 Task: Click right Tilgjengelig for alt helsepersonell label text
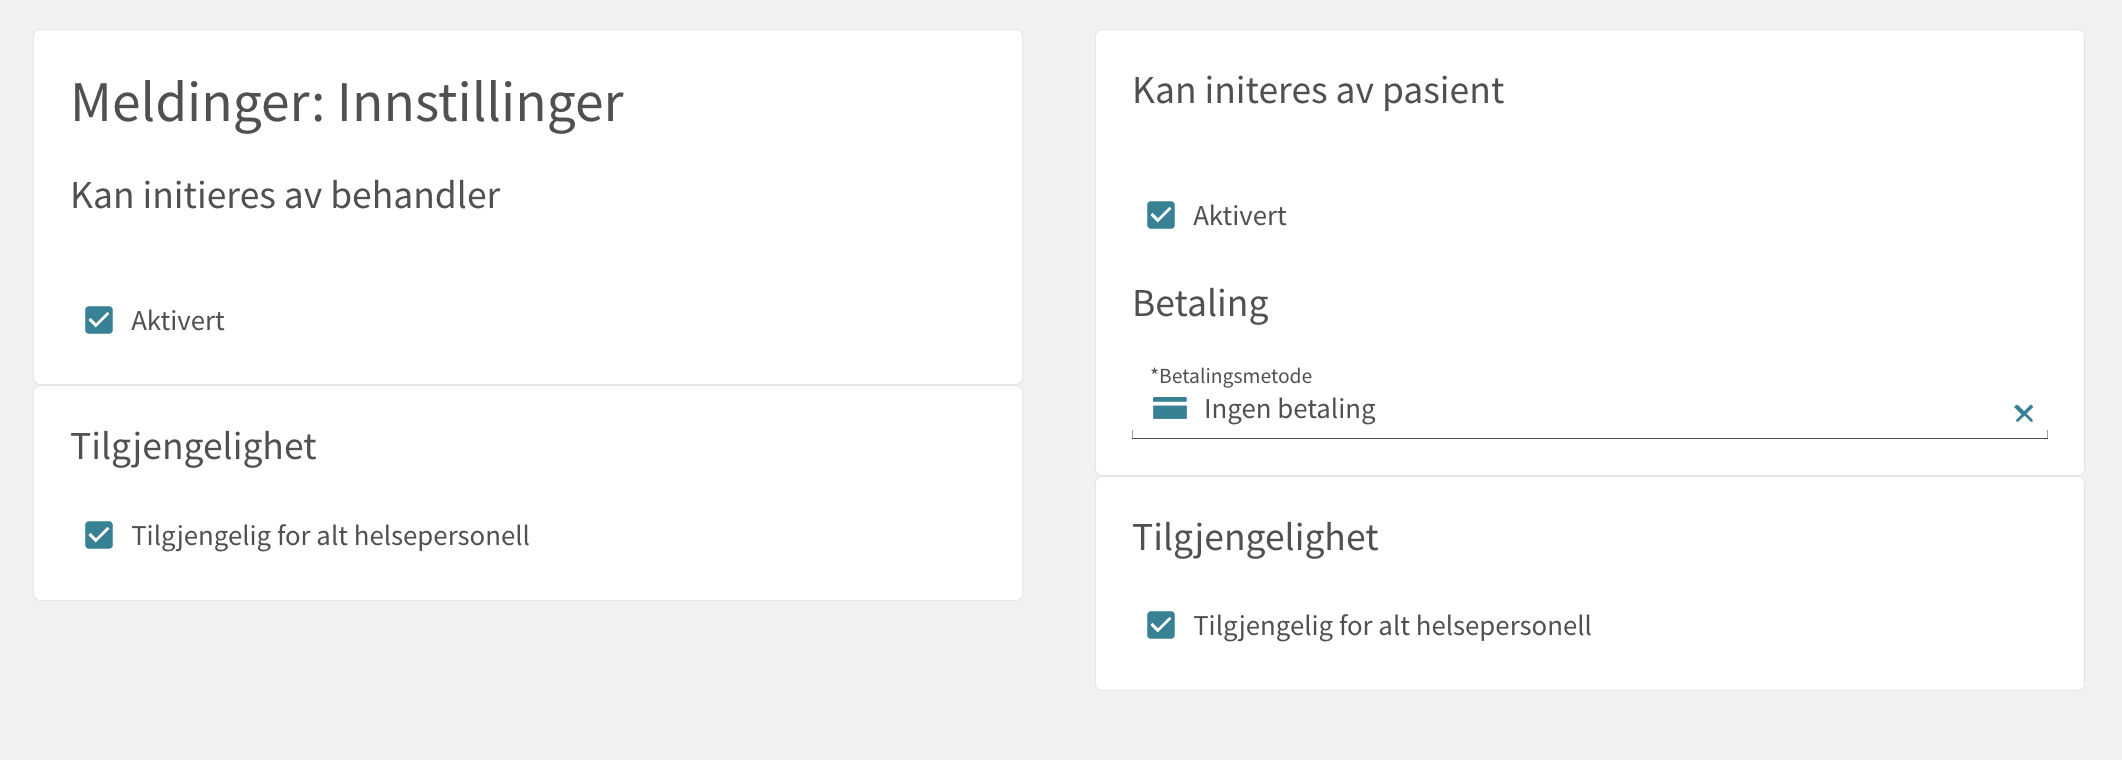(x=1392, y=626)
